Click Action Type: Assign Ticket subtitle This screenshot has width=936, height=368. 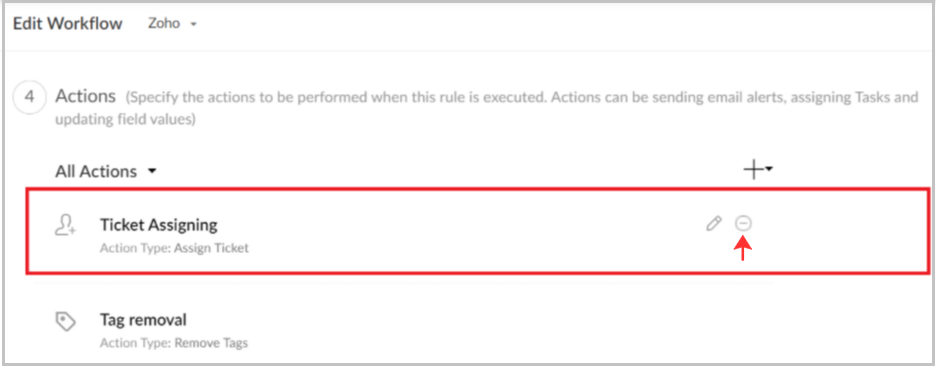click(174, 247)
